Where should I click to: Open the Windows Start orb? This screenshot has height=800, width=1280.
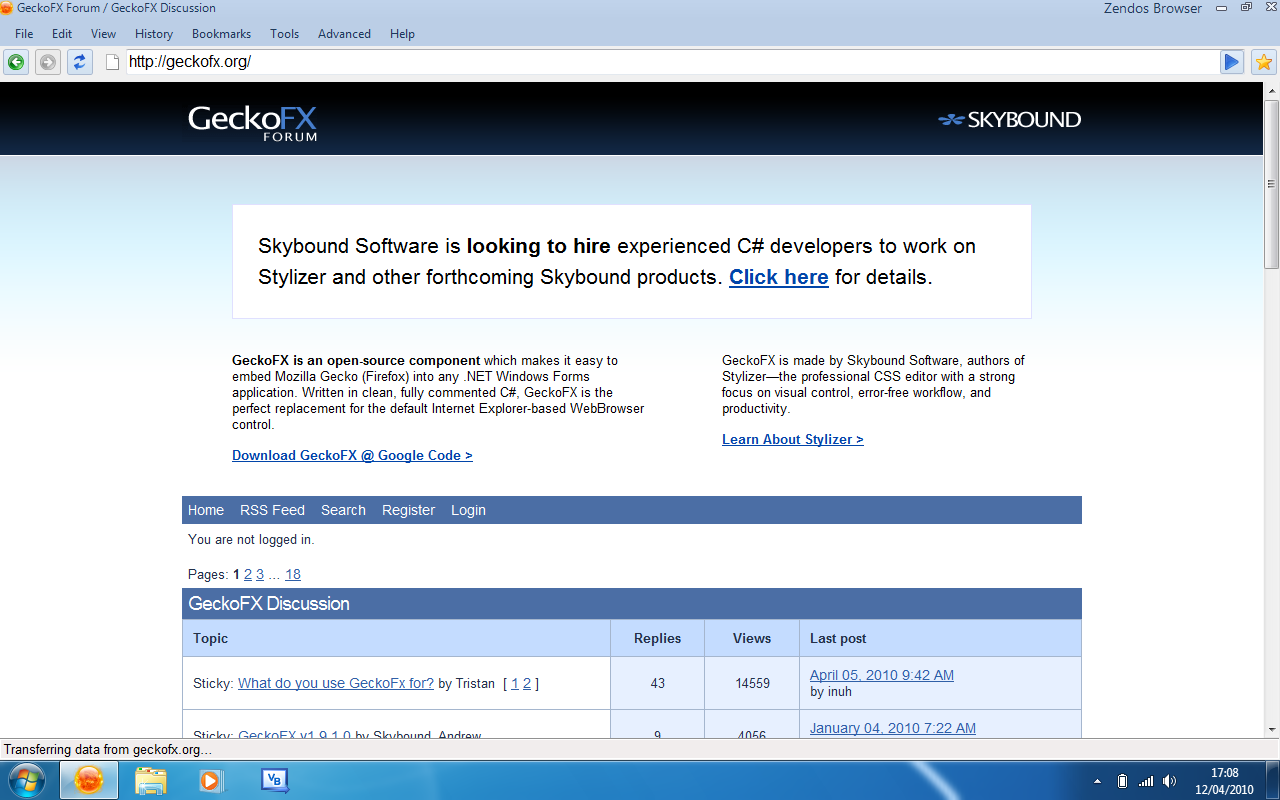click(x=26, y=779)
